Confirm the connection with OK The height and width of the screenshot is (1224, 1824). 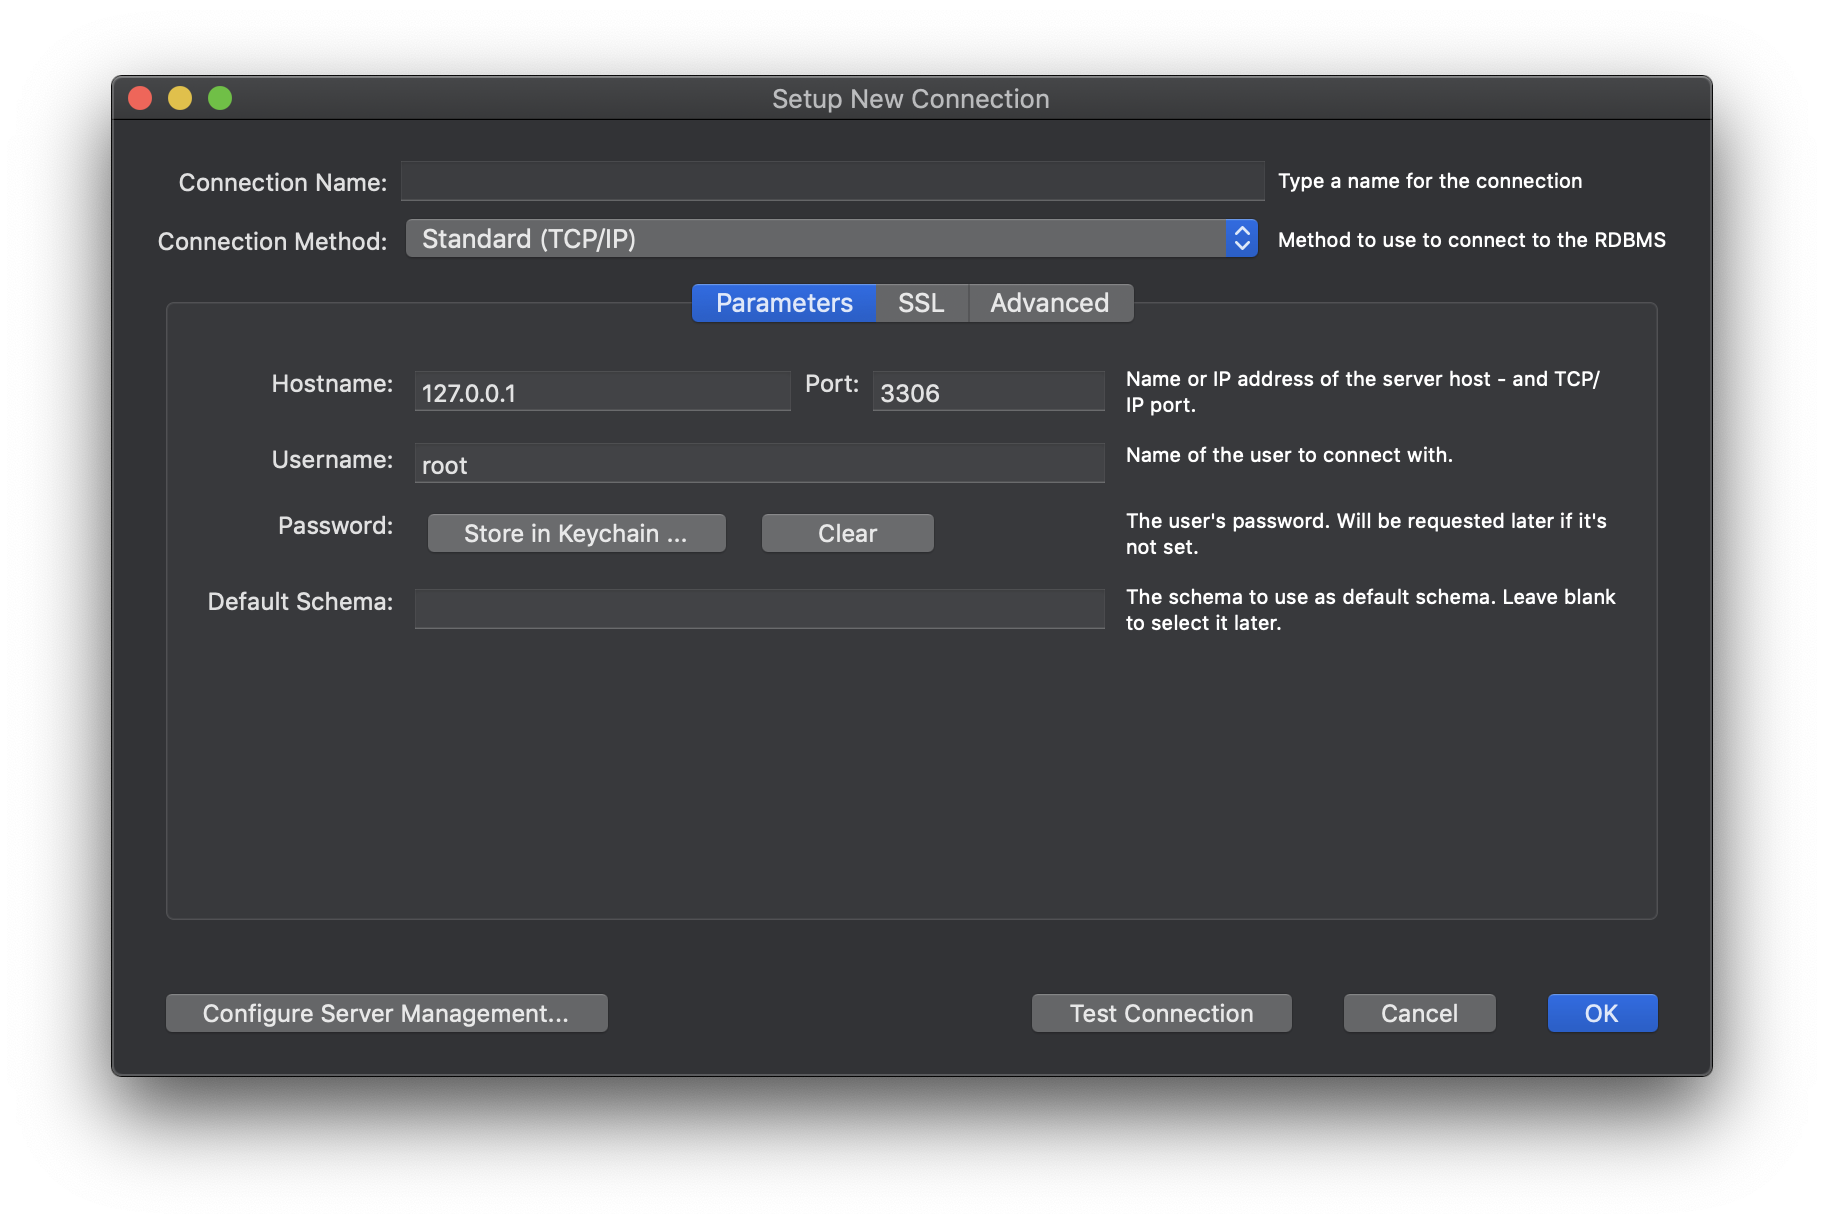click(1601, 1013)
